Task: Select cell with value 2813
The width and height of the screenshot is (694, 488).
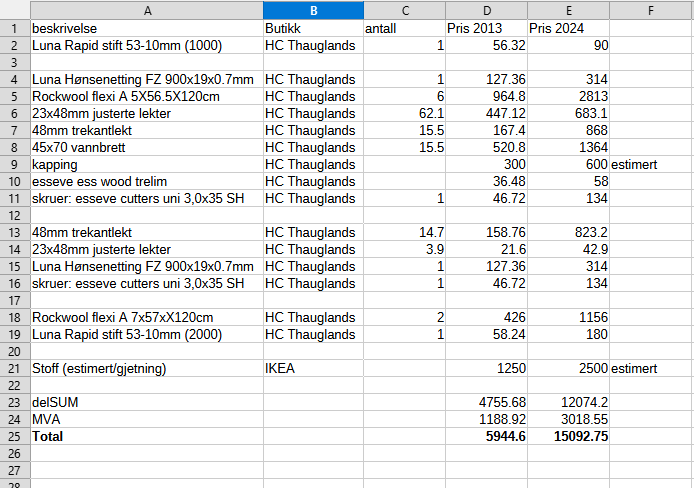Action: tap(568, 96)
